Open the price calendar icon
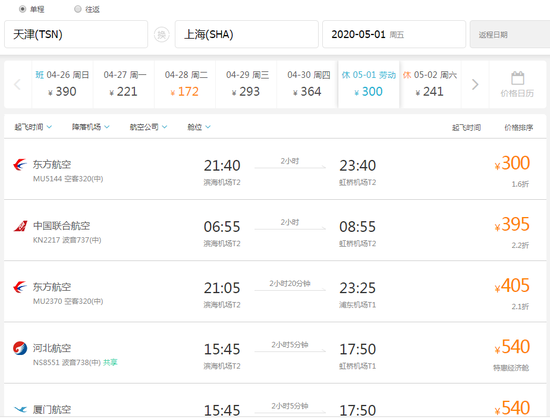Image resolution: width=550 pixels, height=418 pixels. [517, 78]
